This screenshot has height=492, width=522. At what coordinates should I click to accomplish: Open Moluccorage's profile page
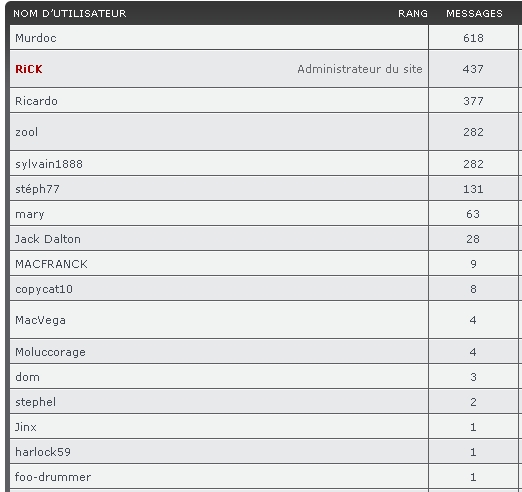tap(50, 352)
